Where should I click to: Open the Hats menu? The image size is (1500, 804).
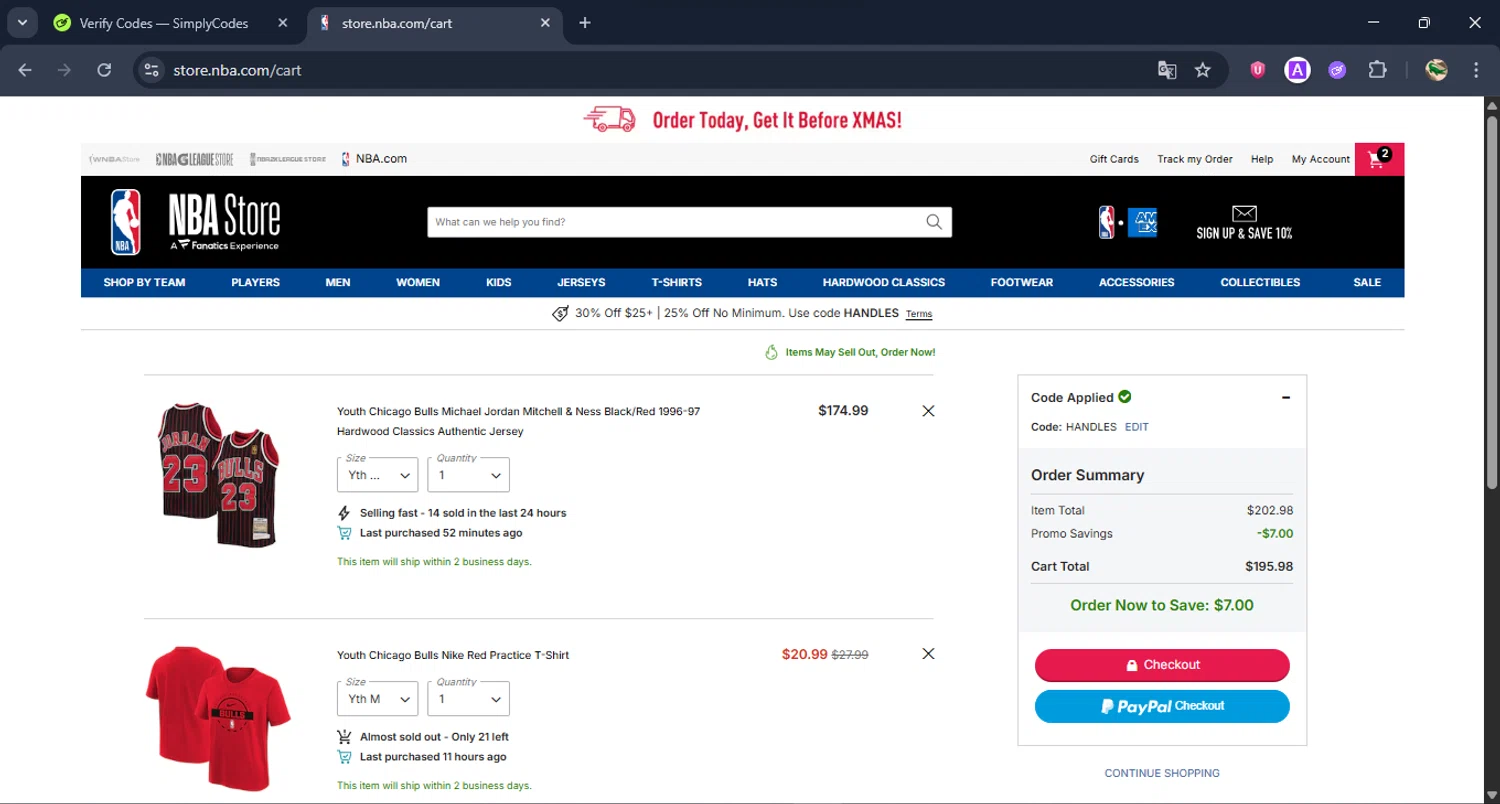[x=762, y=282]
